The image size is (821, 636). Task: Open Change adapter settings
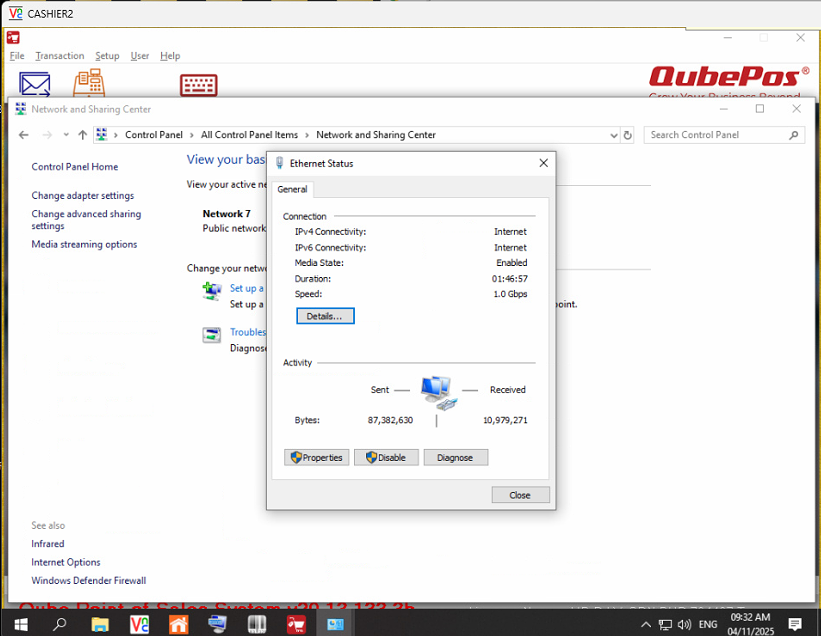pos(83,195)
